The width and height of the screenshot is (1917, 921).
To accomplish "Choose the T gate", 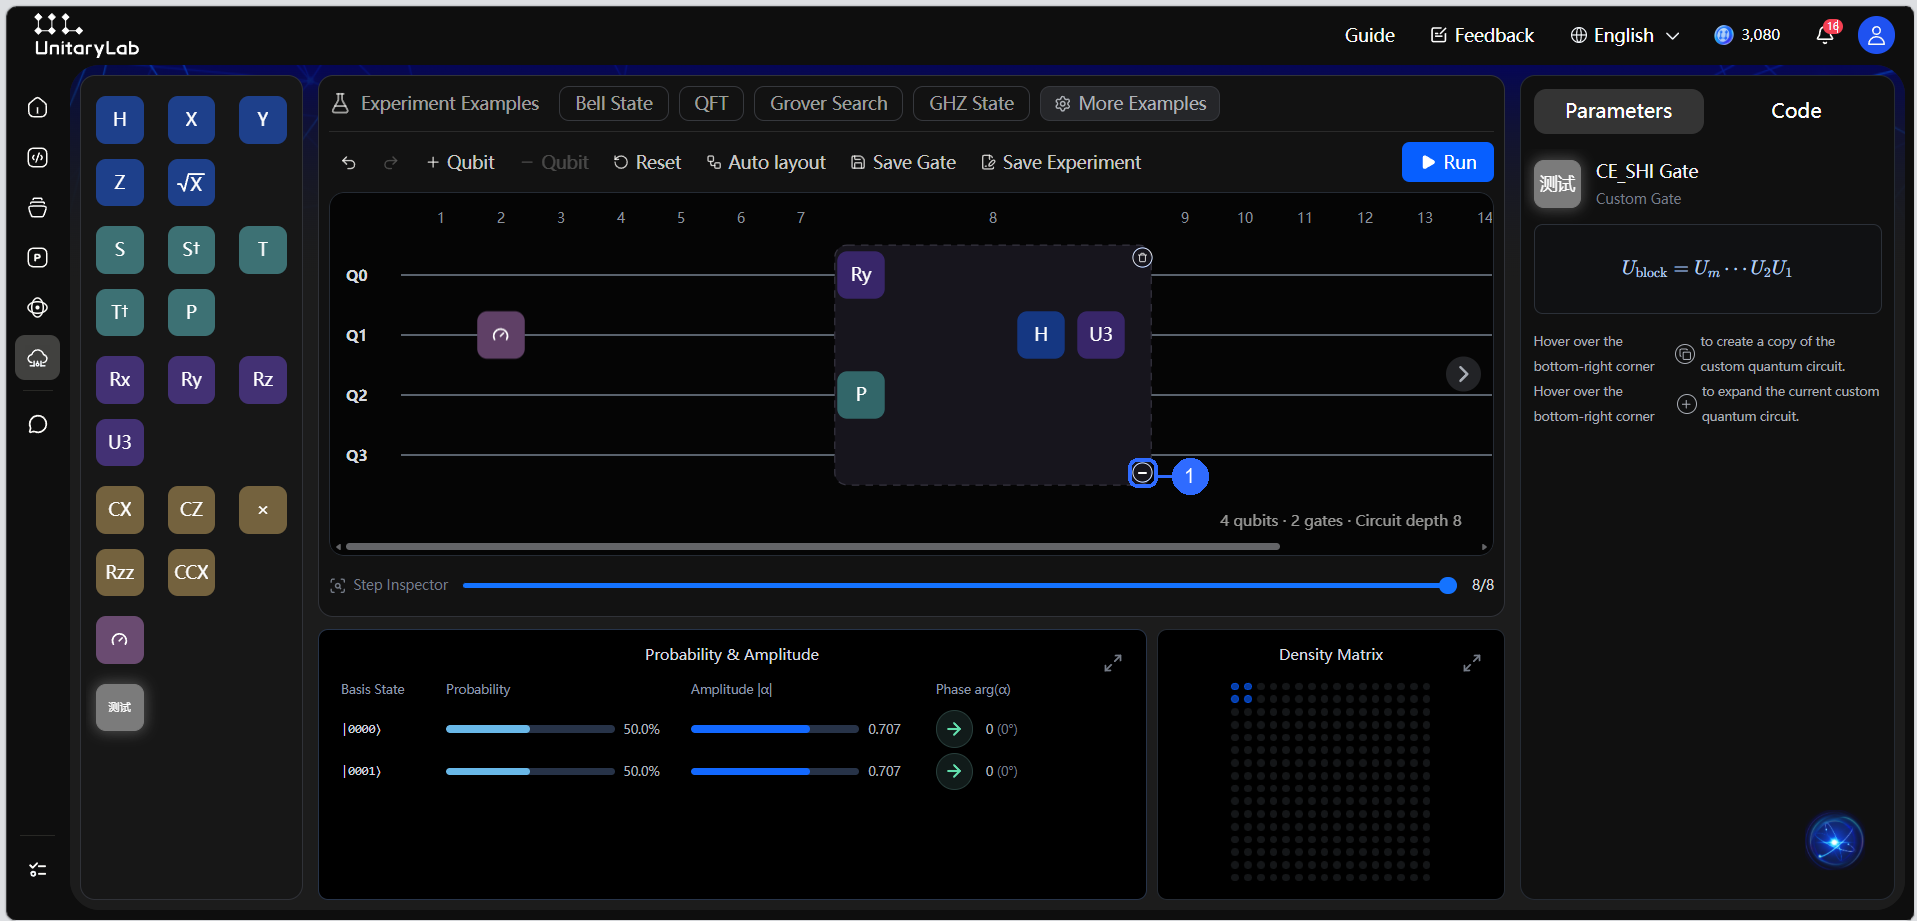I will click(x=263, y=250).
